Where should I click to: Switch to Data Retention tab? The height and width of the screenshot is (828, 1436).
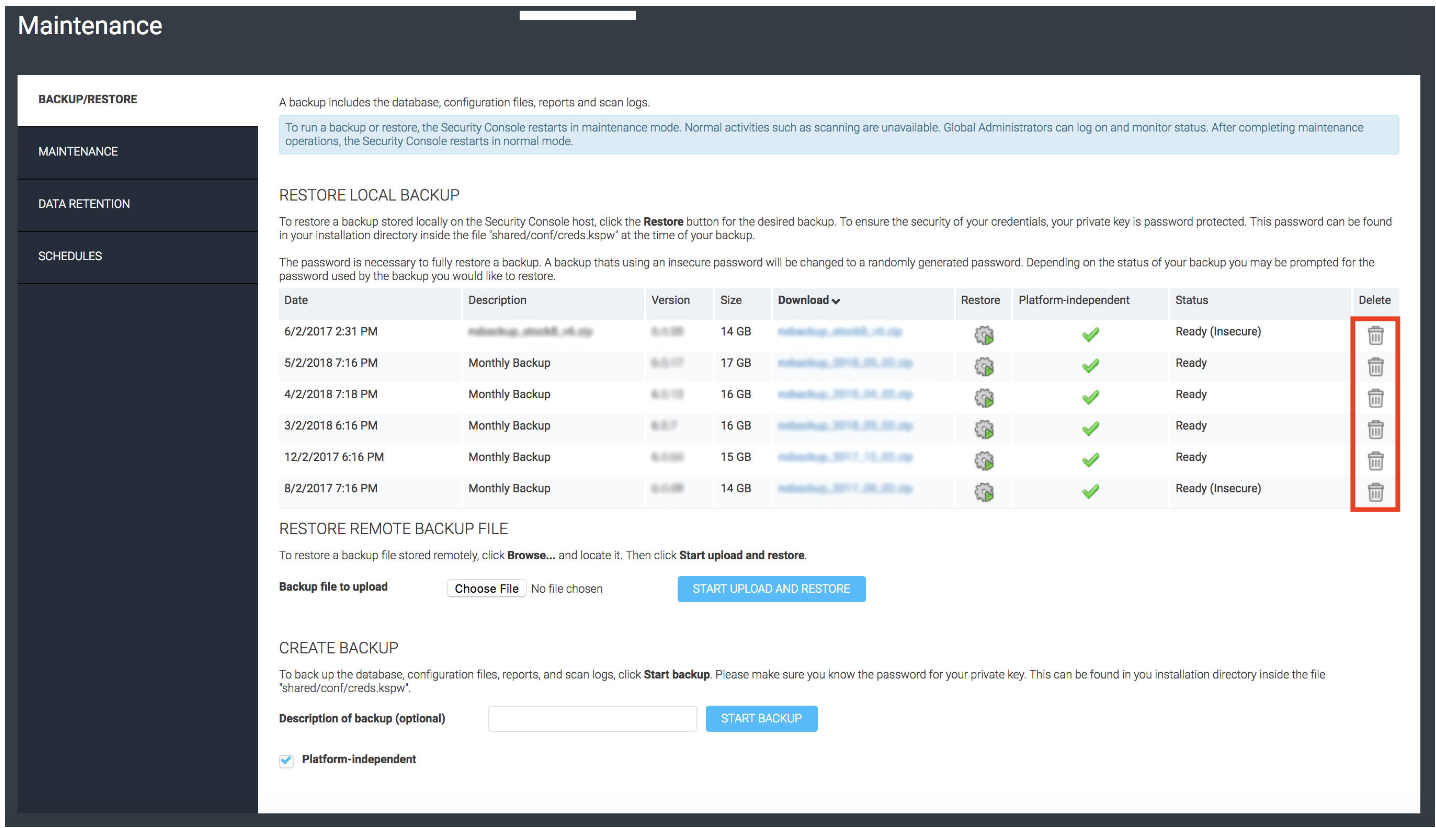(84, 204)
